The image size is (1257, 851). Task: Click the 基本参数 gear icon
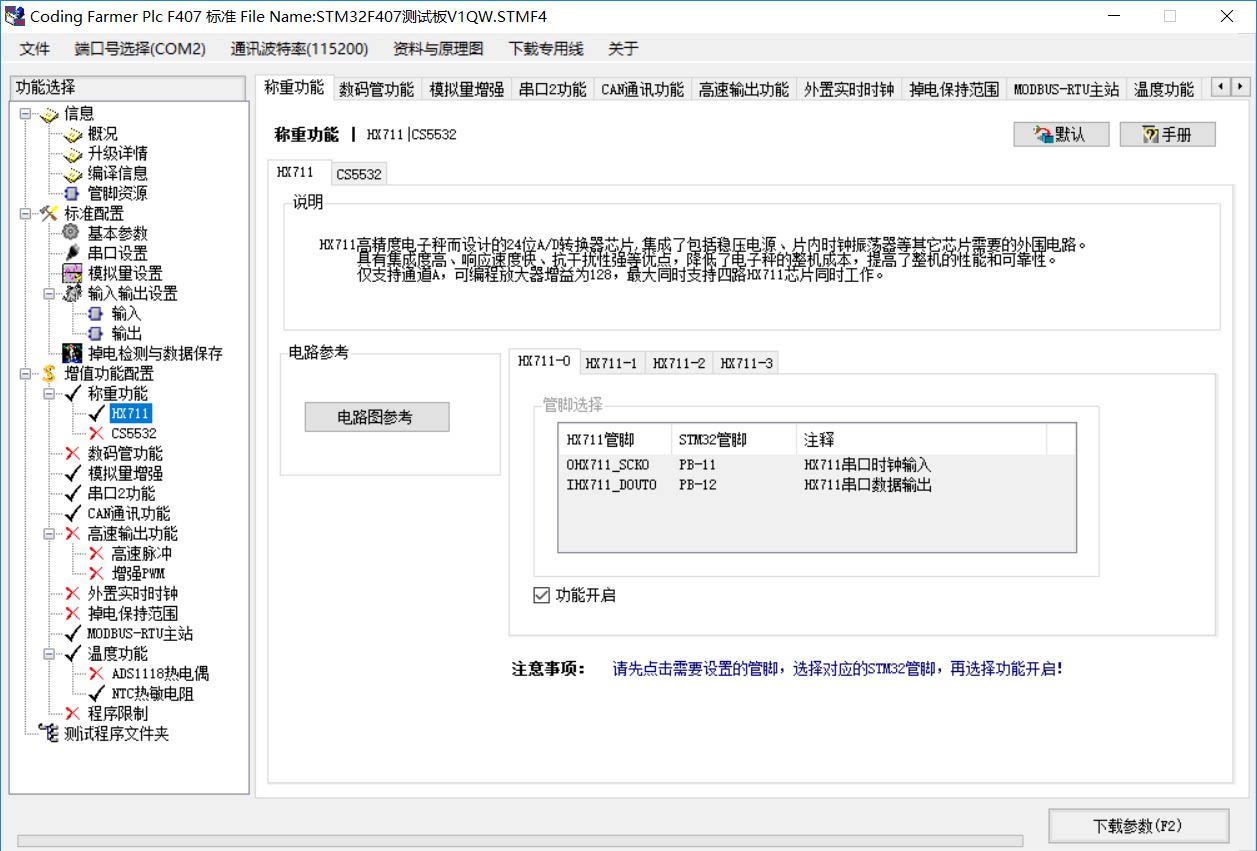click(x=72, y=233)
